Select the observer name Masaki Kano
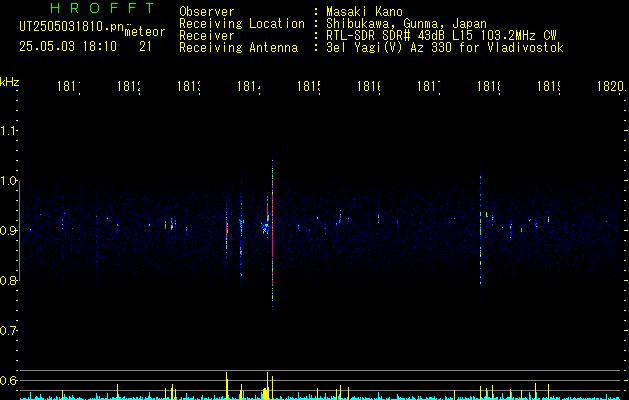Viewport: 629px width, 400px height. coord(364,12)
